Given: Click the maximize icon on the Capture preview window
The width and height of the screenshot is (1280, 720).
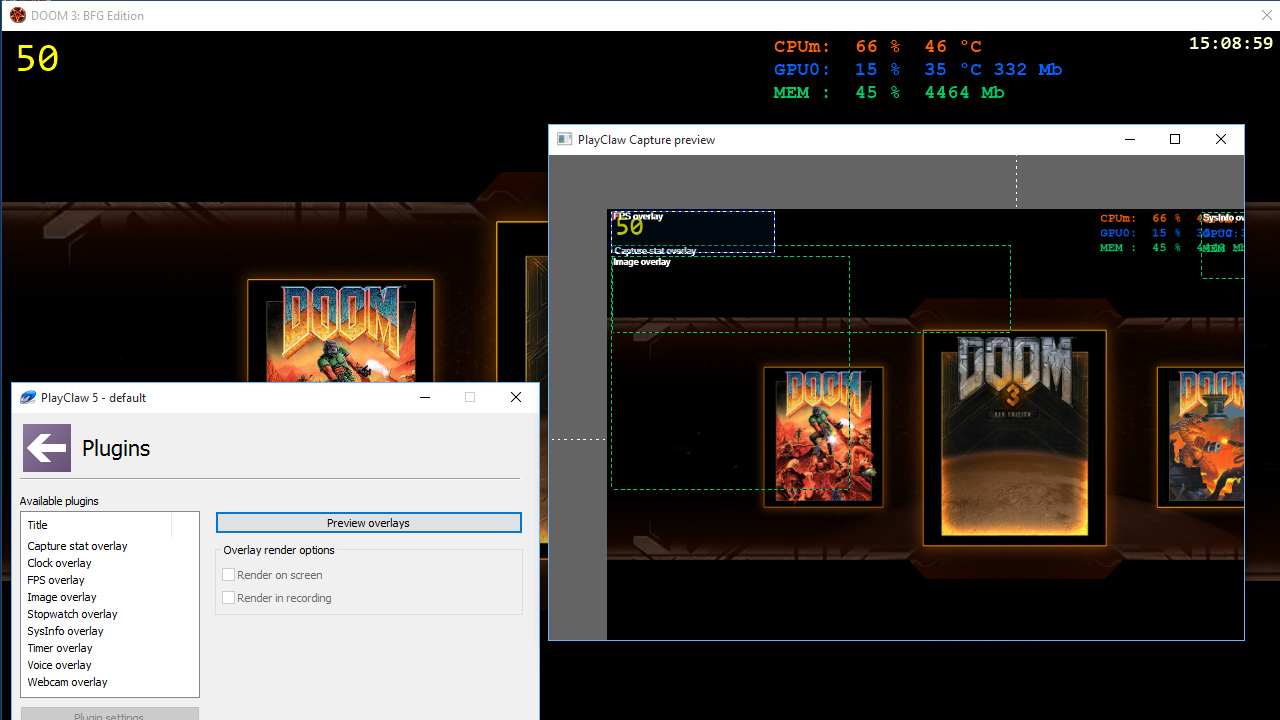Looking at the screenshot, I should tap(1175, 139).
